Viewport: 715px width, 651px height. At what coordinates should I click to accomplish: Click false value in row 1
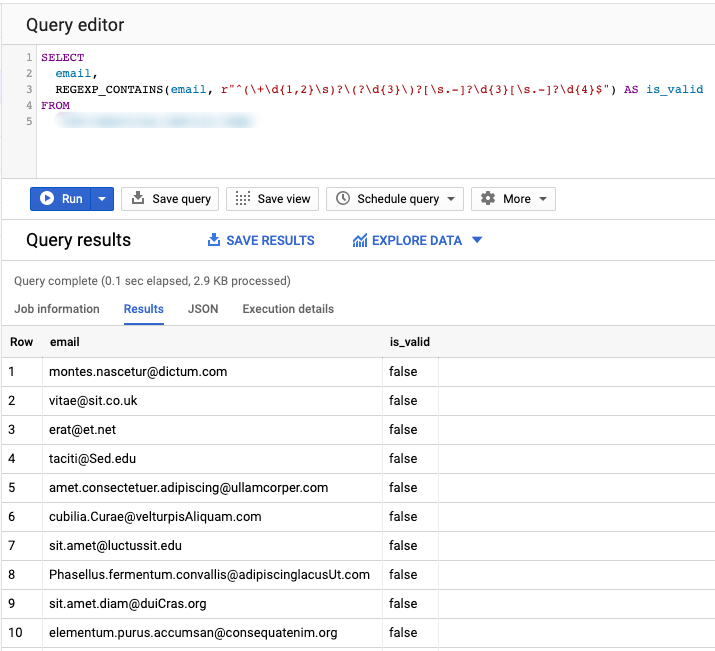[403, 372]
